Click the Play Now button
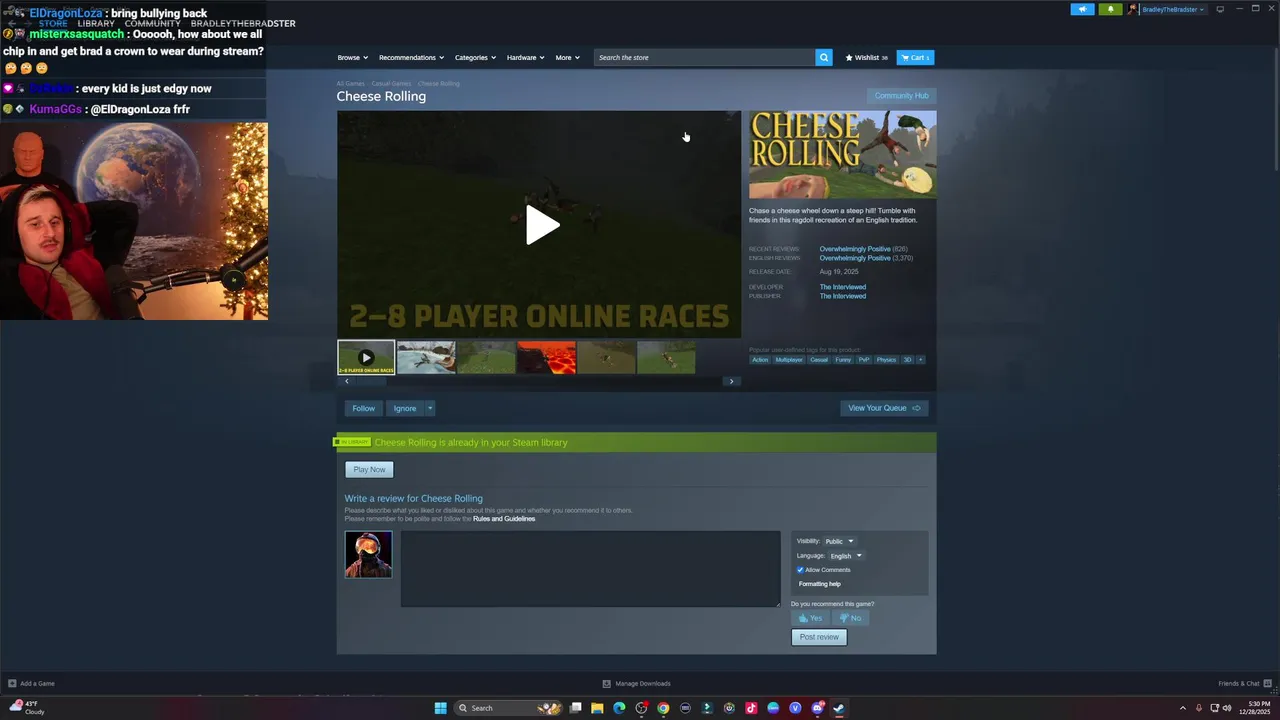1280x720 pixels. pyautogui.click(x=369, y=469)
